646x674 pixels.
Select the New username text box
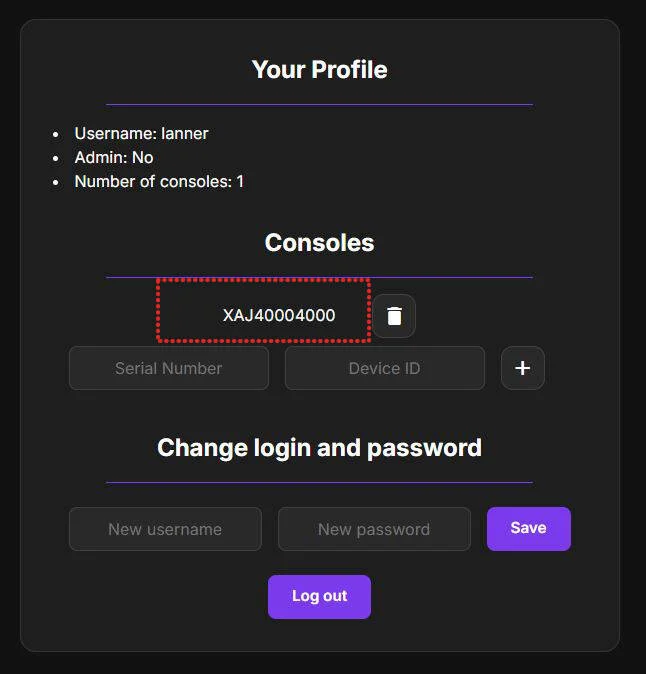click(x=165, y=529)
